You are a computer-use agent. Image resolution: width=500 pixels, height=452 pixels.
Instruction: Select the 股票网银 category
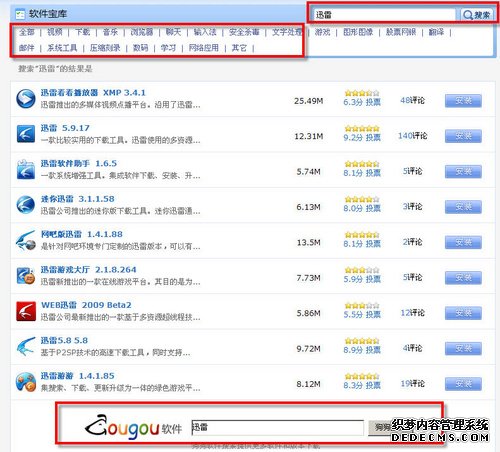[x=401, y=32]
